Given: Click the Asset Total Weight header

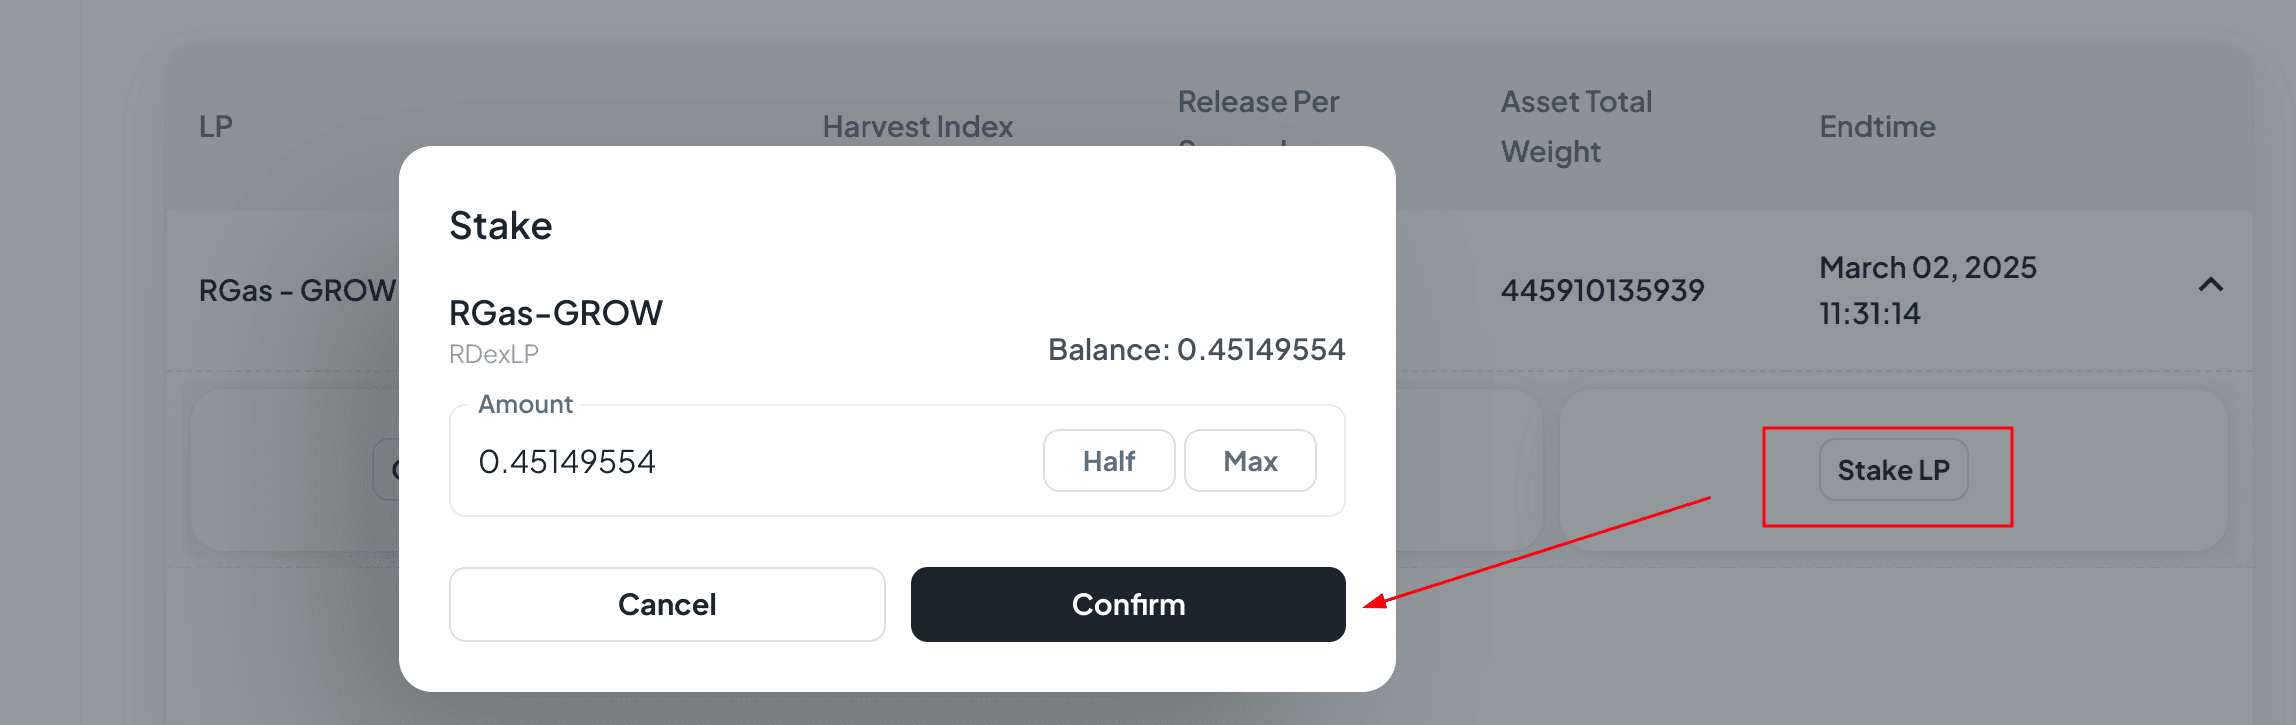Looking at the screenshot, I should [x=1576, y=126].
